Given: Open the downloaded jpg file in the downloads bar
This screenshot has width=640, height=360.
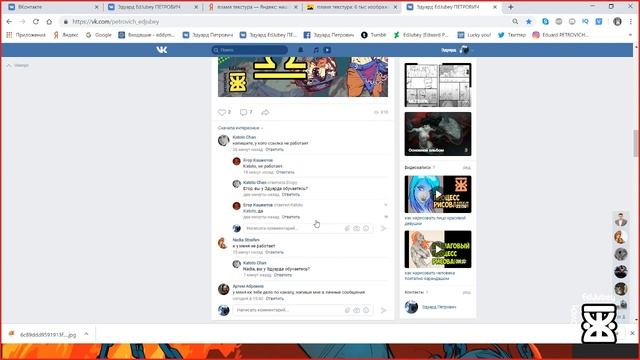Looking at the screenshot, I should (43, 334).
